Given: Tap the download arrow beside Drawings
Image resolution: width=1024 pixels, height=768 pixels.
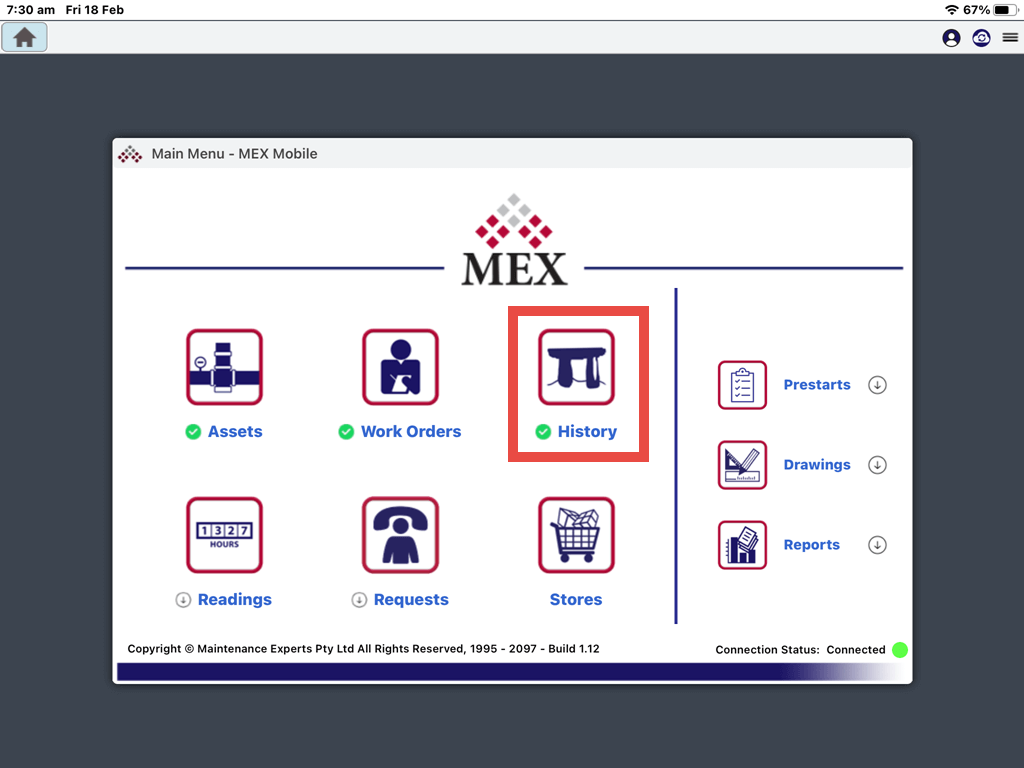Looking at the screenshot, I should coord(877,465).
